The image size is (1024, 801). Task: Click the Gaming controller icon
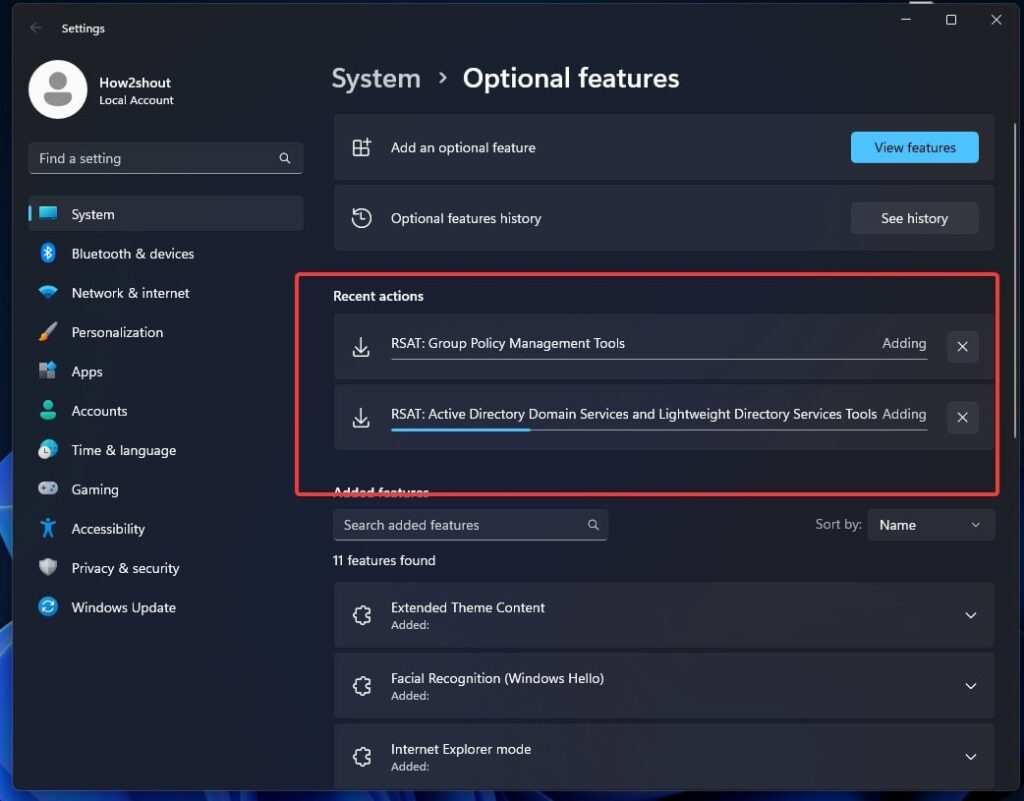click(x=48, y=489)
